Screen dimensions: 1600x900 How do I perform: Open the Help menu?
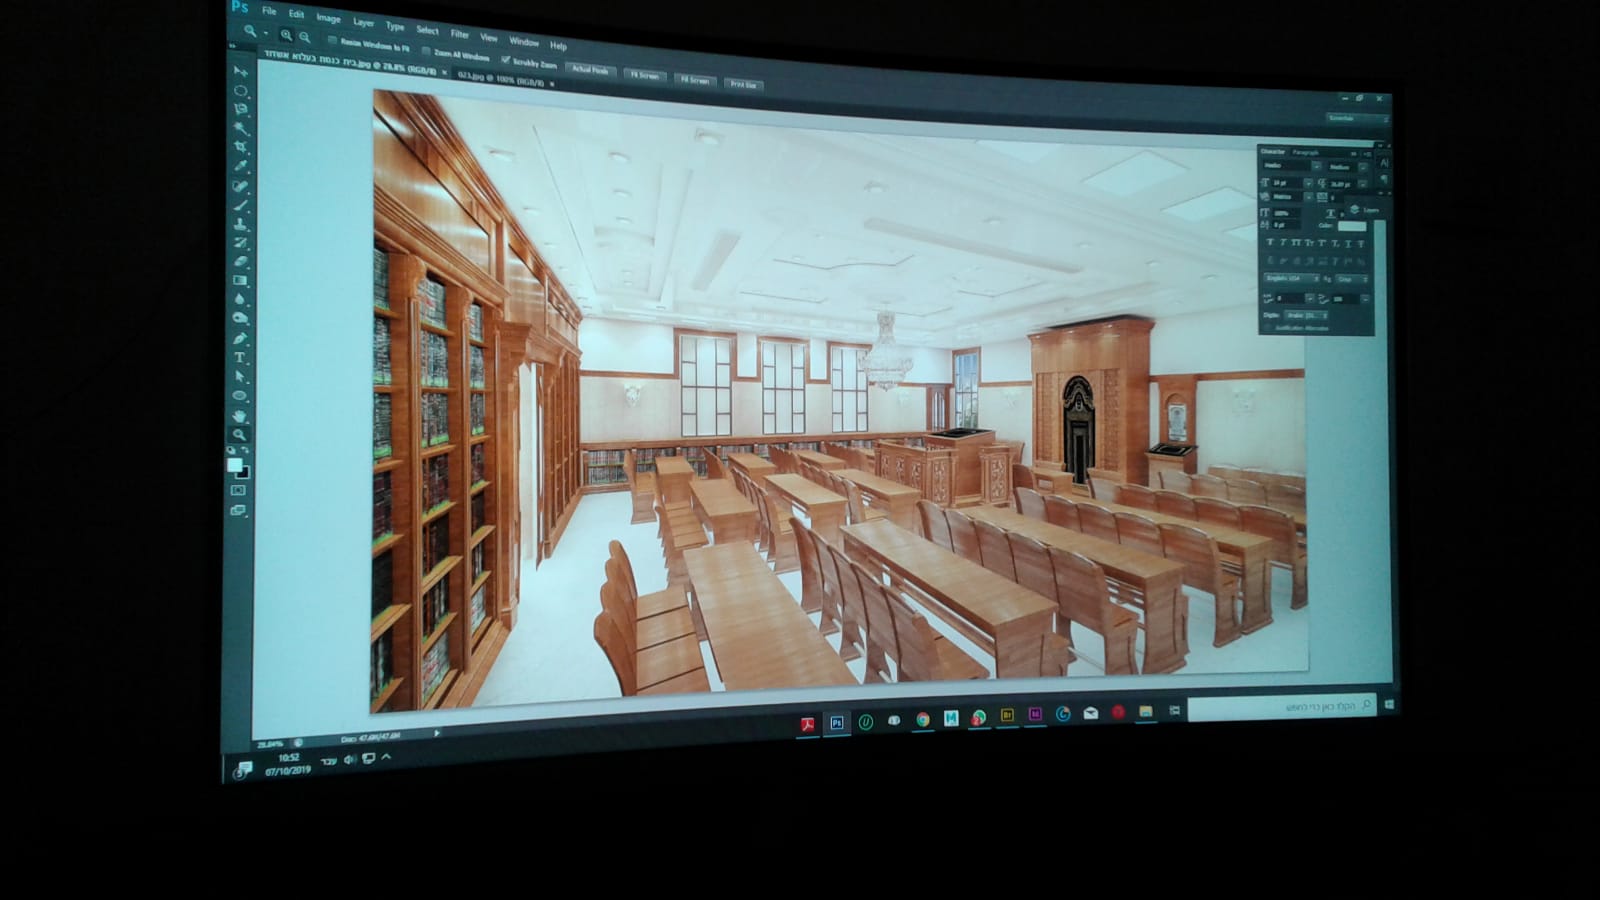(558, 45)
